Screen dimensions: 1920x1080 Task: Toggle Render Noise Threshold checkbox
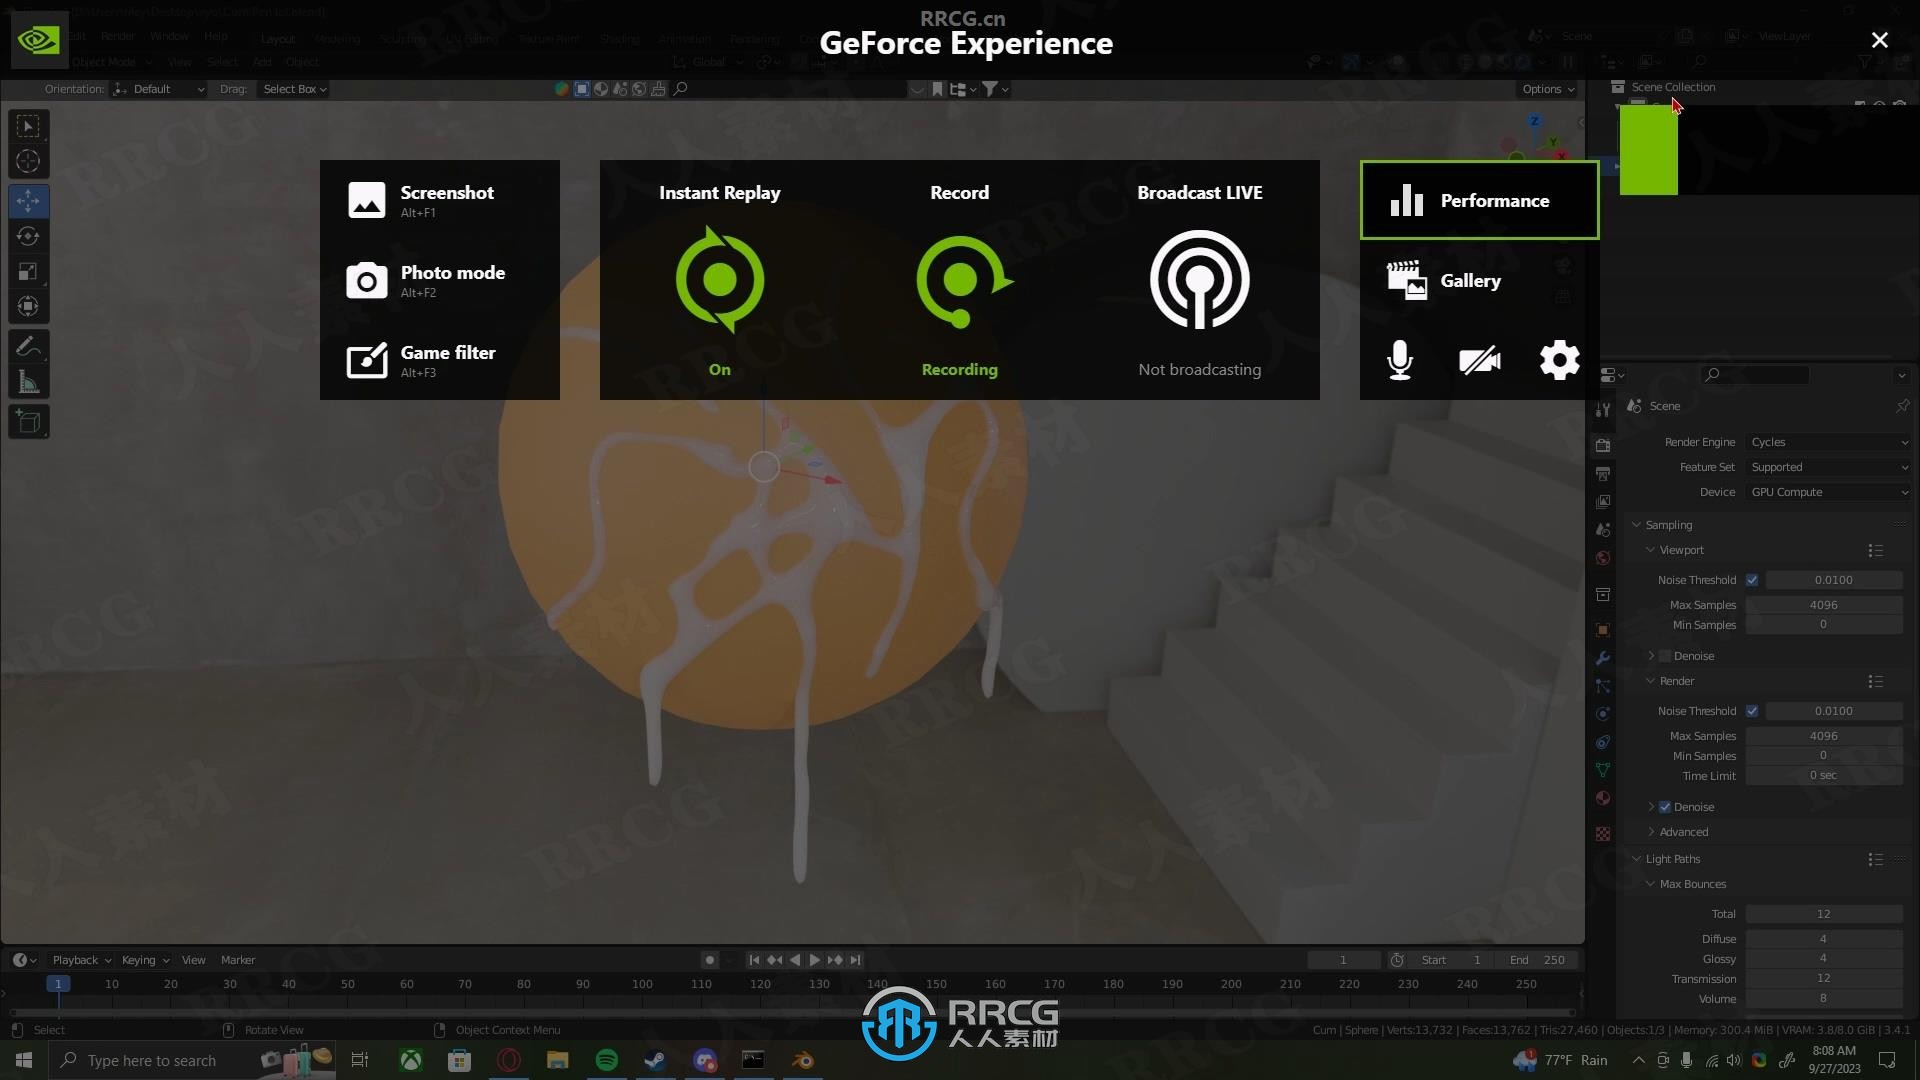(1752, 711)
